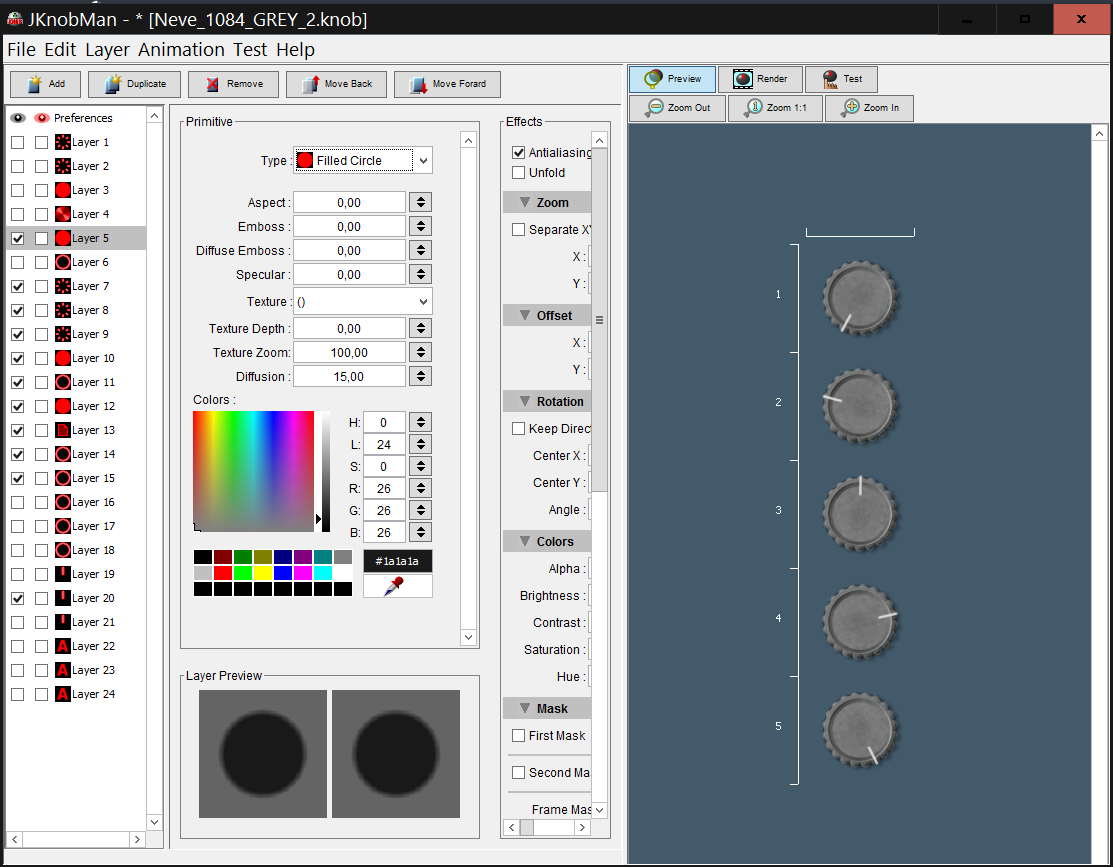Screen dimensions: 1113x867
Task: Collapse the Rotation effects section
Action: (x=525, y=402)
